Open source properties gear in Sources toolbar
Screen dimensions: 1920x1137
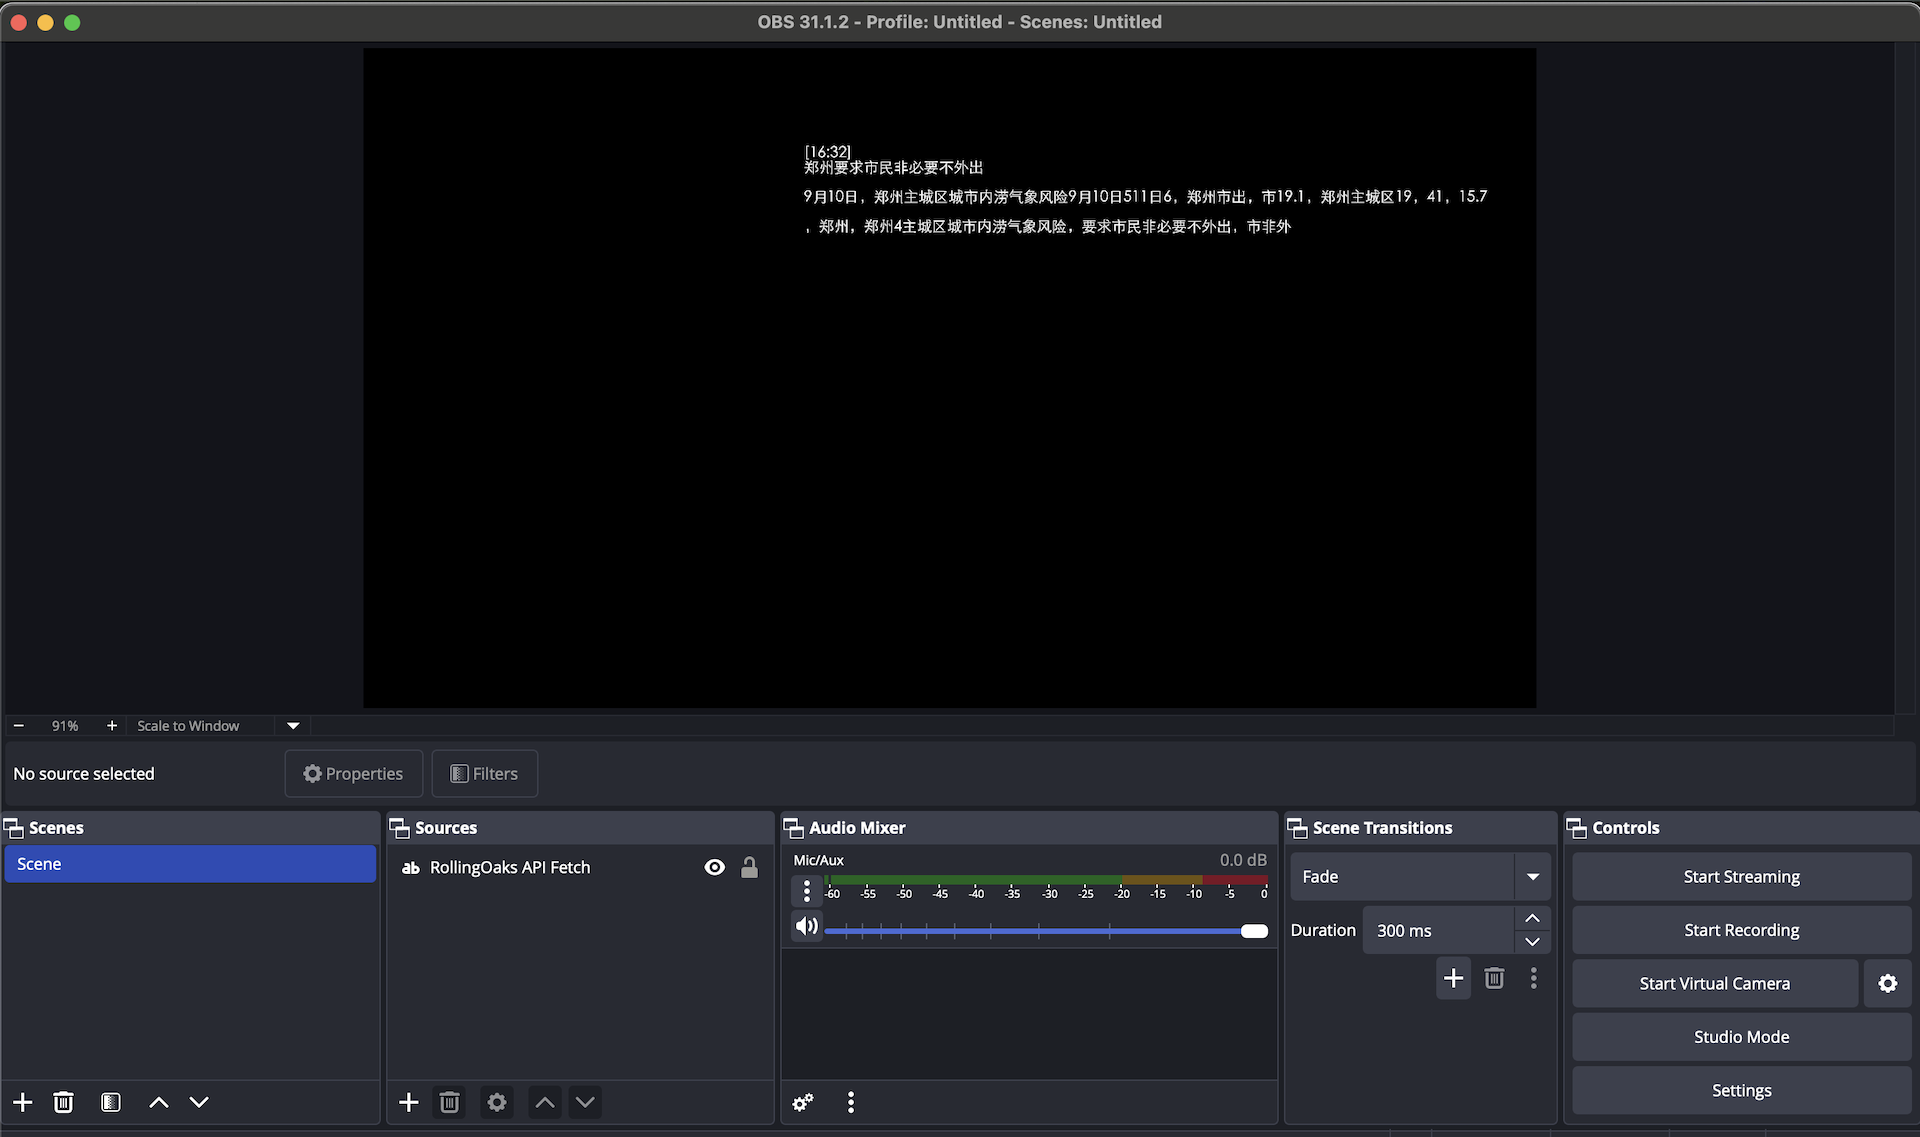(497, 1102)
